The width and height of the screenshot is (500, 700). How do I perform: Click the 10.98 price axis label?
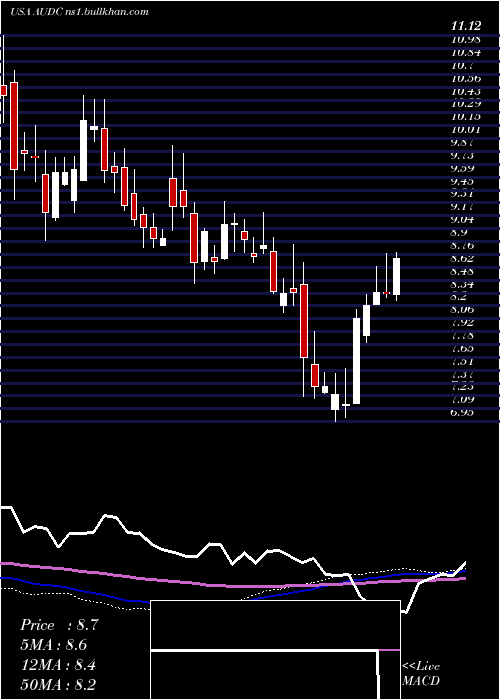[466, 40]
